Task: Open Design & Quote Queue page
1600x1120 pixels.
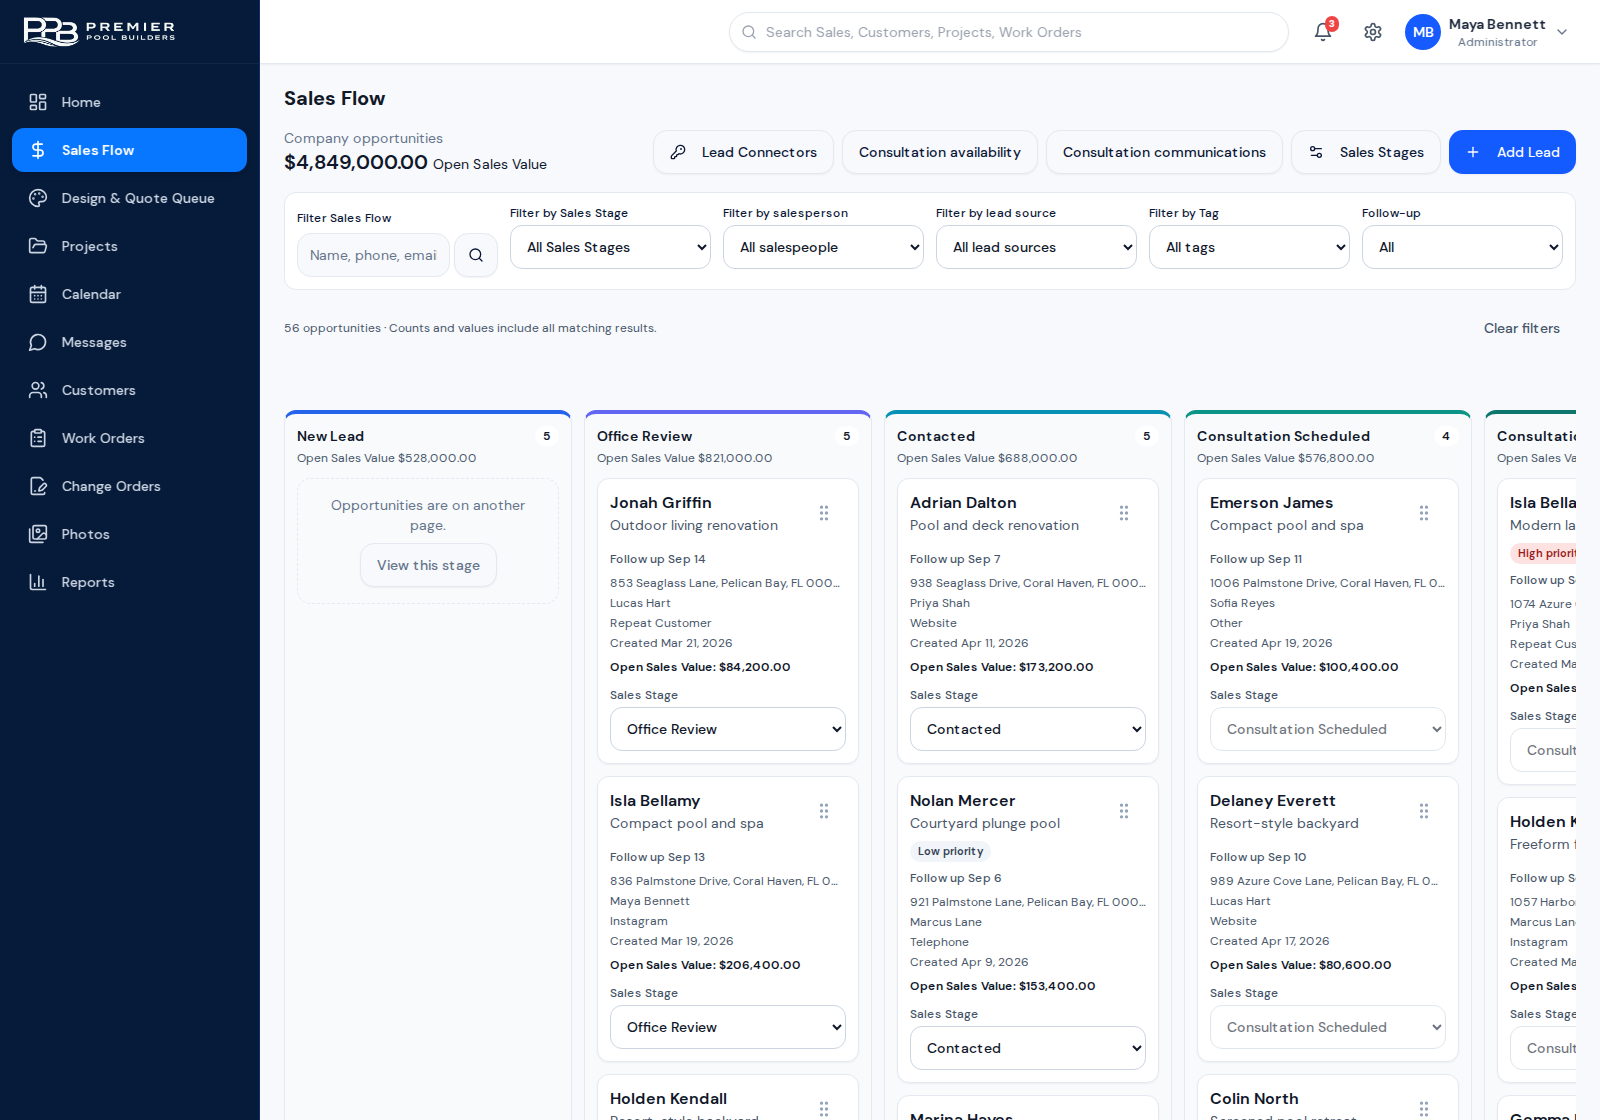Action: pyautogui.click(x=129, y=198)
